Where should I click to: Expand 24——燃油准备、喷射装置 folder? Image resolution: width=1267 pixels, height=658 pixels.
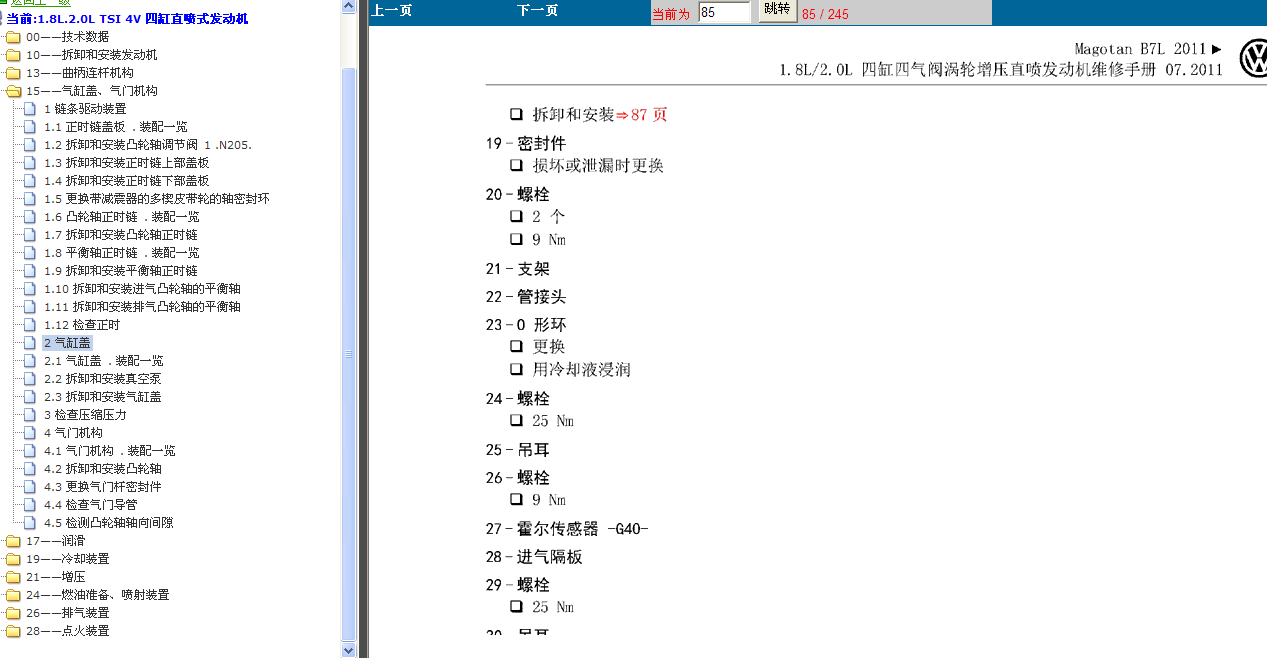[12, 595]
